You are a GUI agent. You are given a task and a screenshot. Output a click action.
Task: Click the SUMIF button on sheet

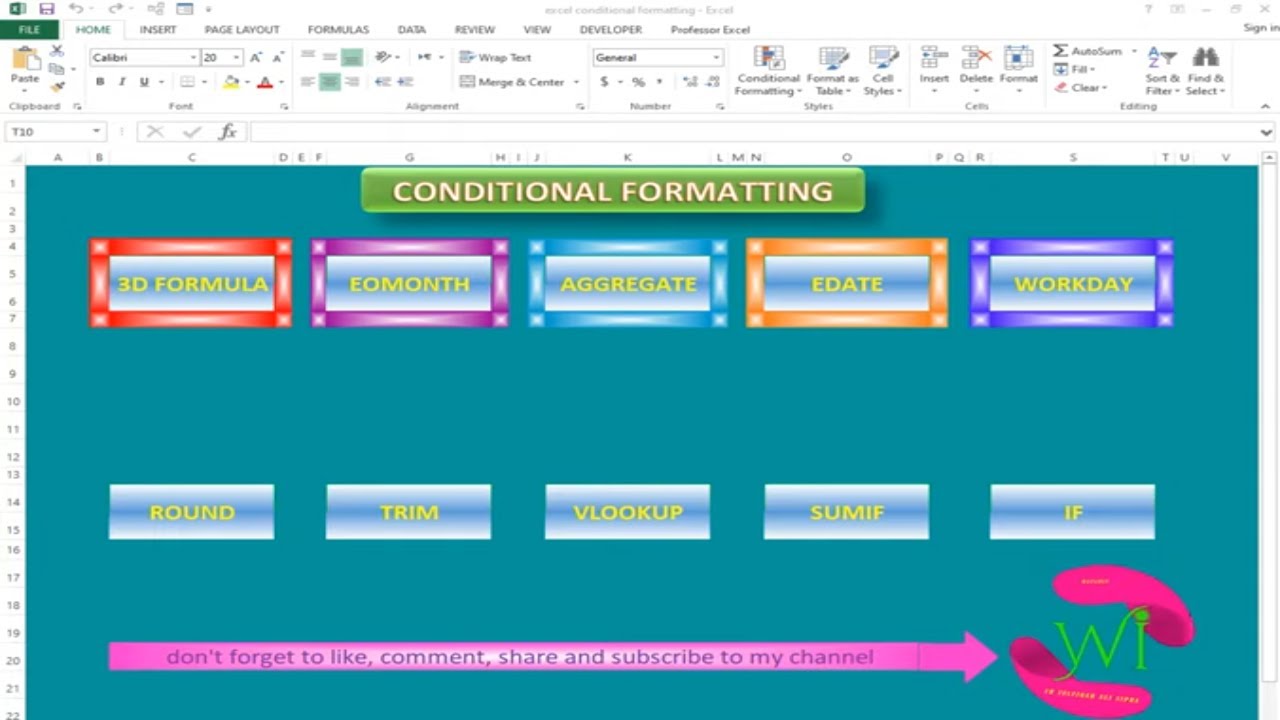(847, 512)
